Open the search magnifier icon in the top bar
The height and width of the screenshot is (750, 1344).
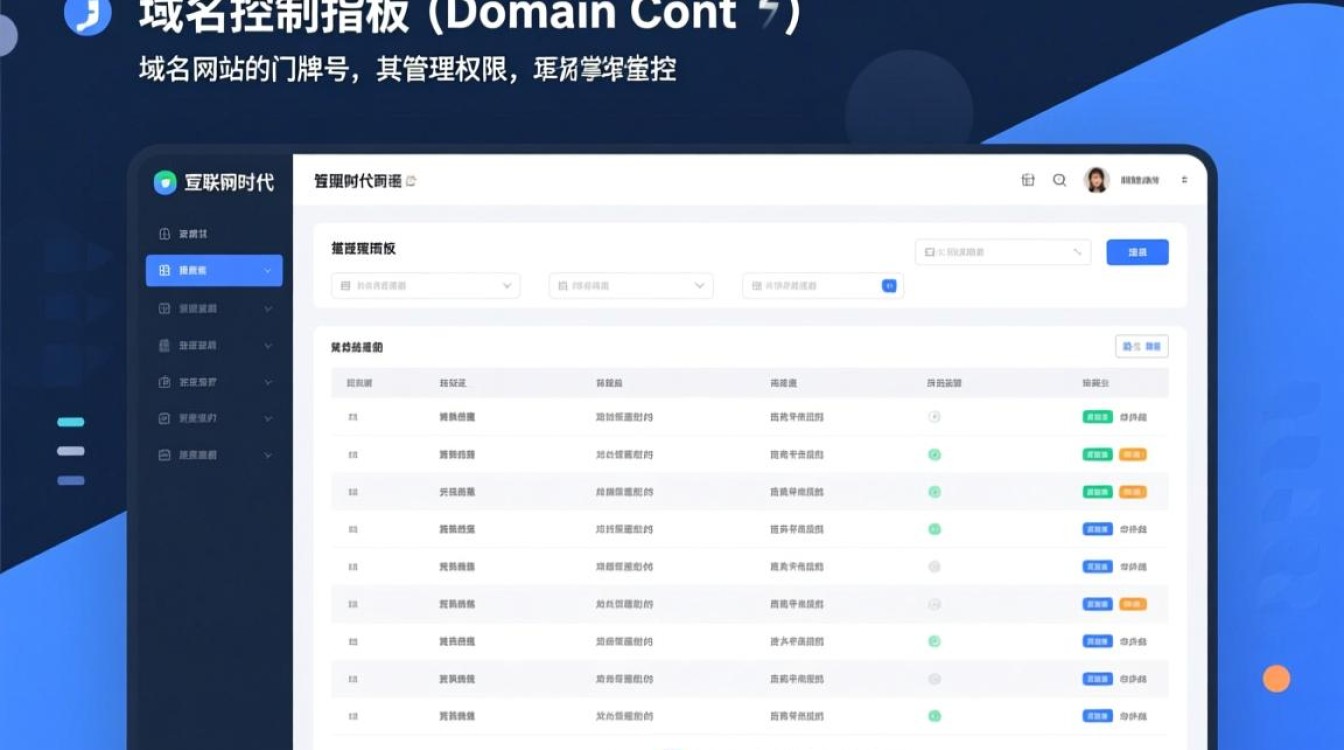[1059, 181]
